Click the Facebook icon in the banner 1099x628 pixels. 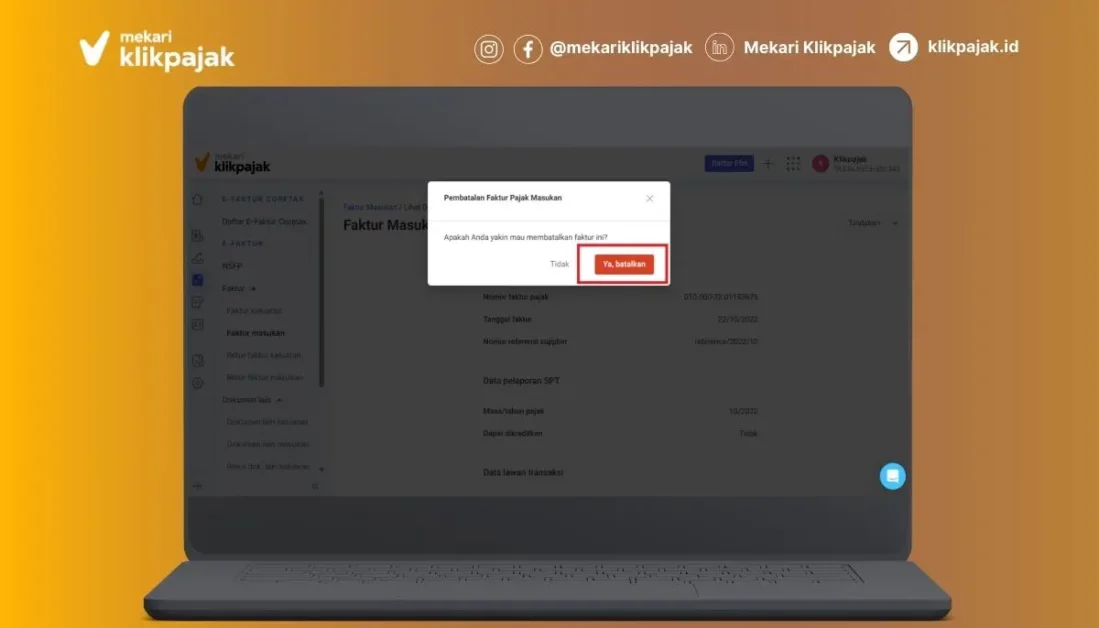528,49
